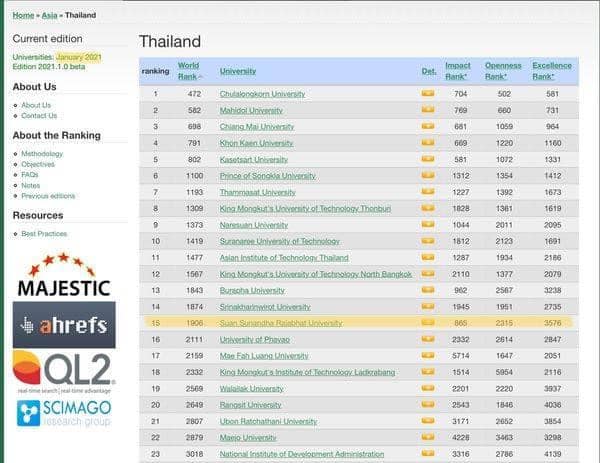The height and width of the screenshot is (463, 600).
Task: Open details icon for Rangsit University row
Action: pos(427,404)
